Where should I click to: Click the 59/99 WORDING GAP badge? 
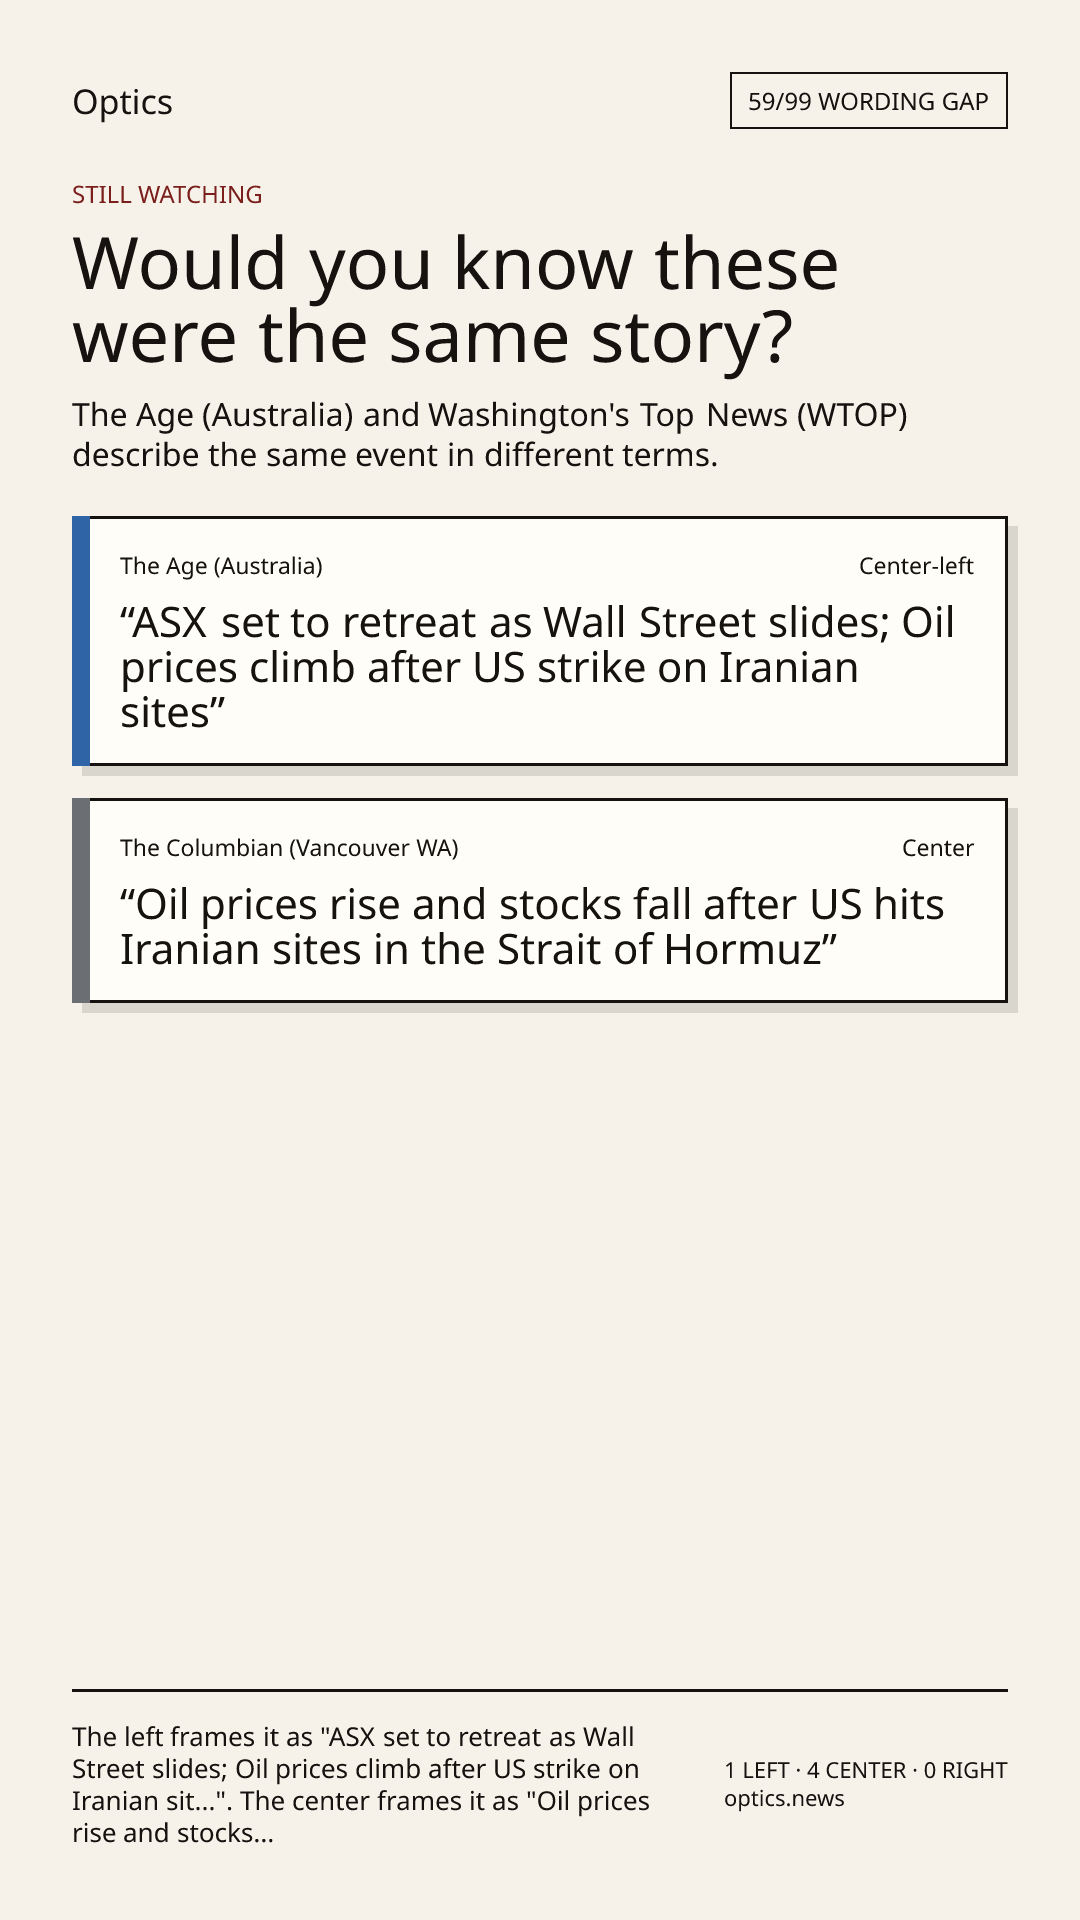tap(868, 101)
